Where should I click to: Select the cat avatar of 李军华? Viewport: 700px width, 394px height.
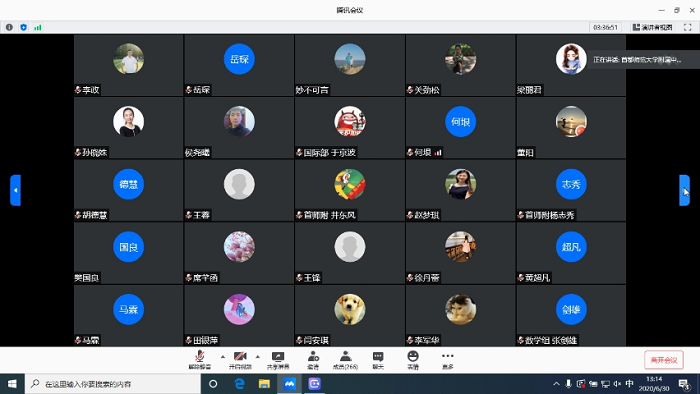pos(460,309)
